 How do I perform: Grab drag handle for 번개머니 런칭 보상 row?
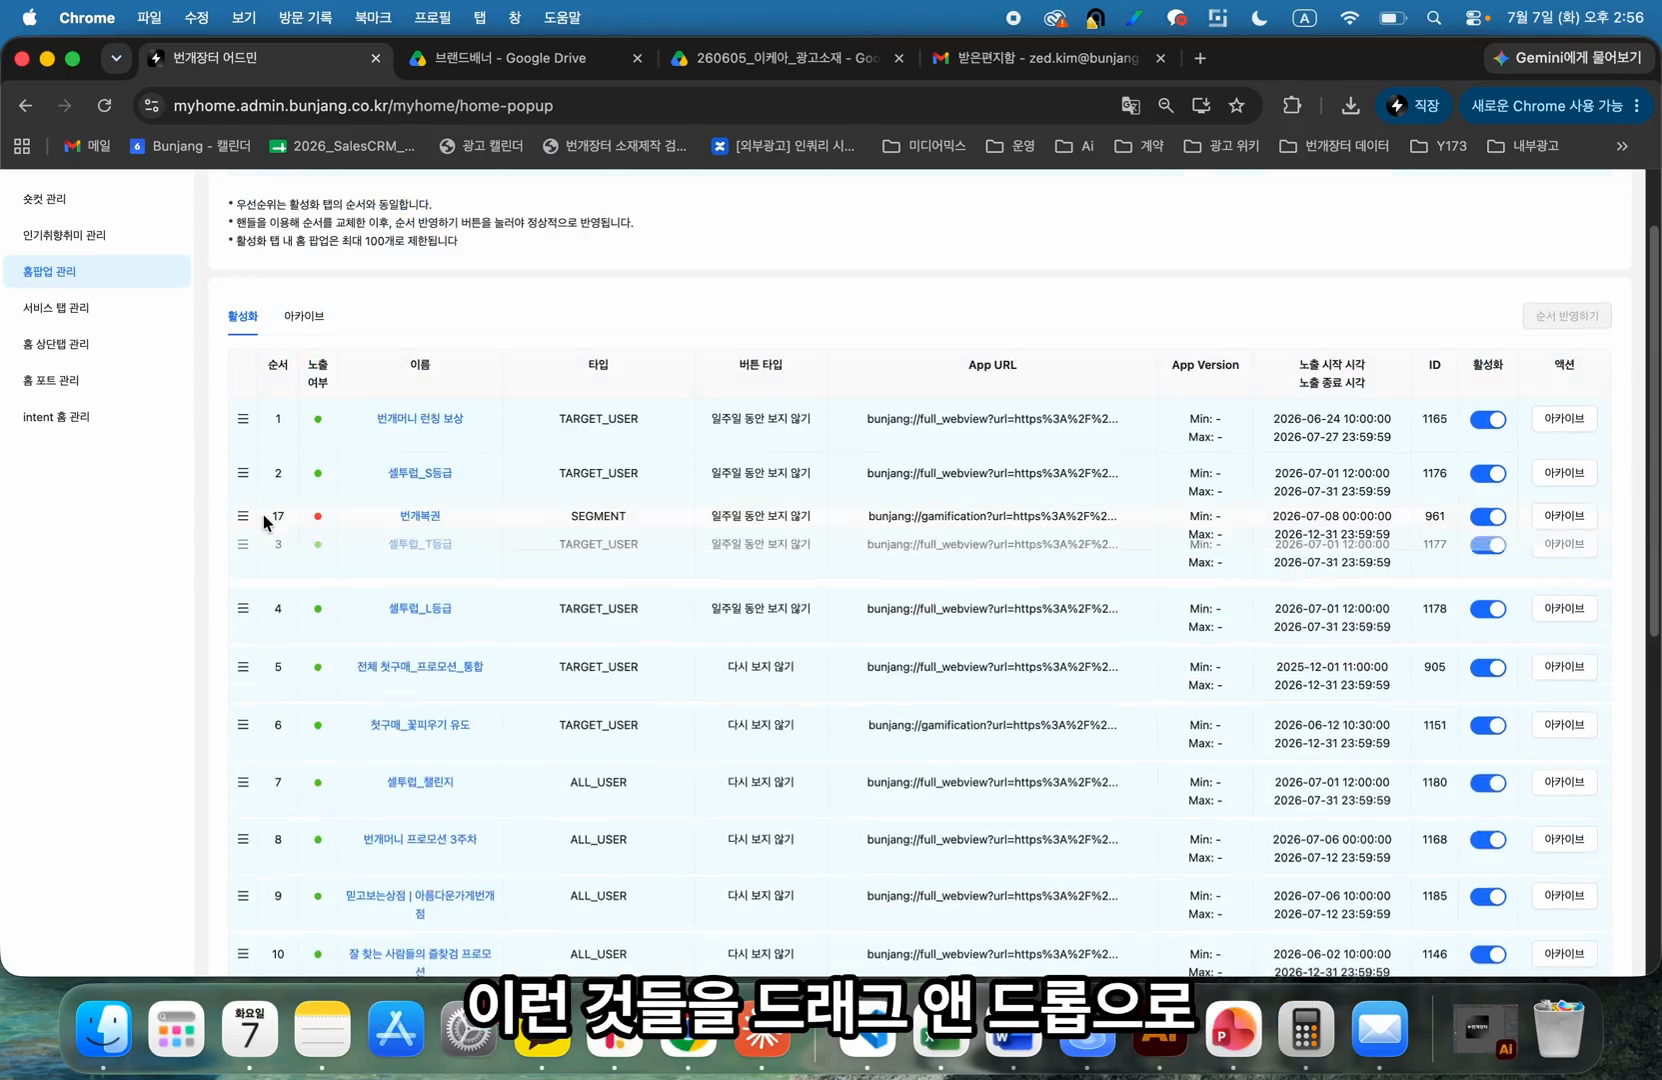click(x=243, y=419)
